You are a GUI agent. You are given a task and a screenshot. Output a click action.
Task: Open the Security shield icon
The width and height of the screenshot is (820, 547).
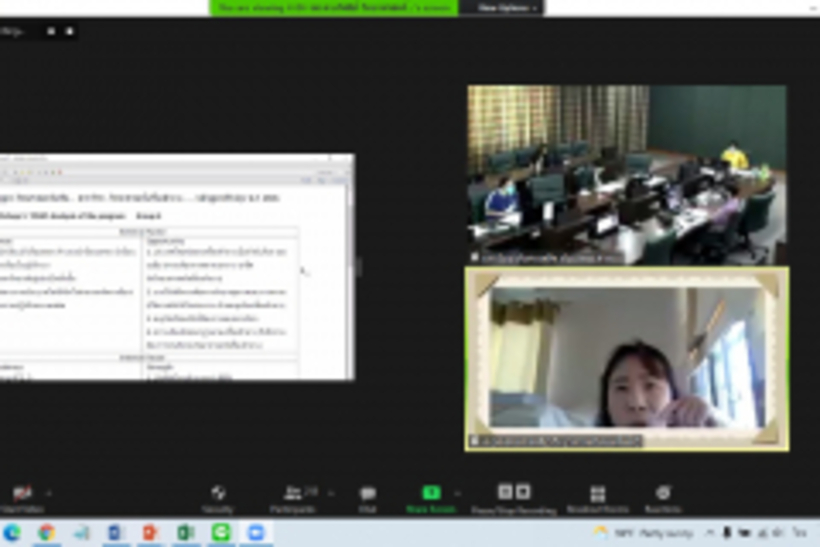coord(218,493)
